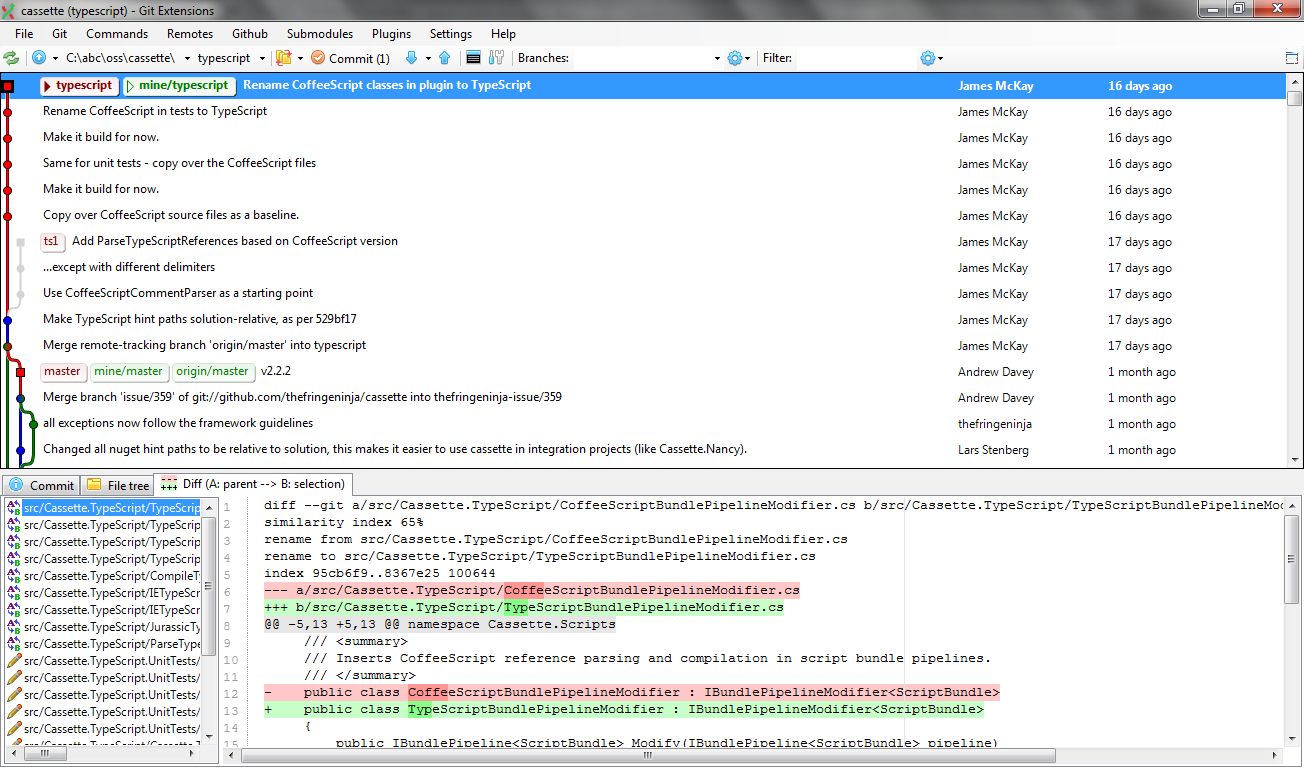The image size is (1304, 768).
Task: Expand the stash icon dropdown arrow
Action: [x=300, y=58]
